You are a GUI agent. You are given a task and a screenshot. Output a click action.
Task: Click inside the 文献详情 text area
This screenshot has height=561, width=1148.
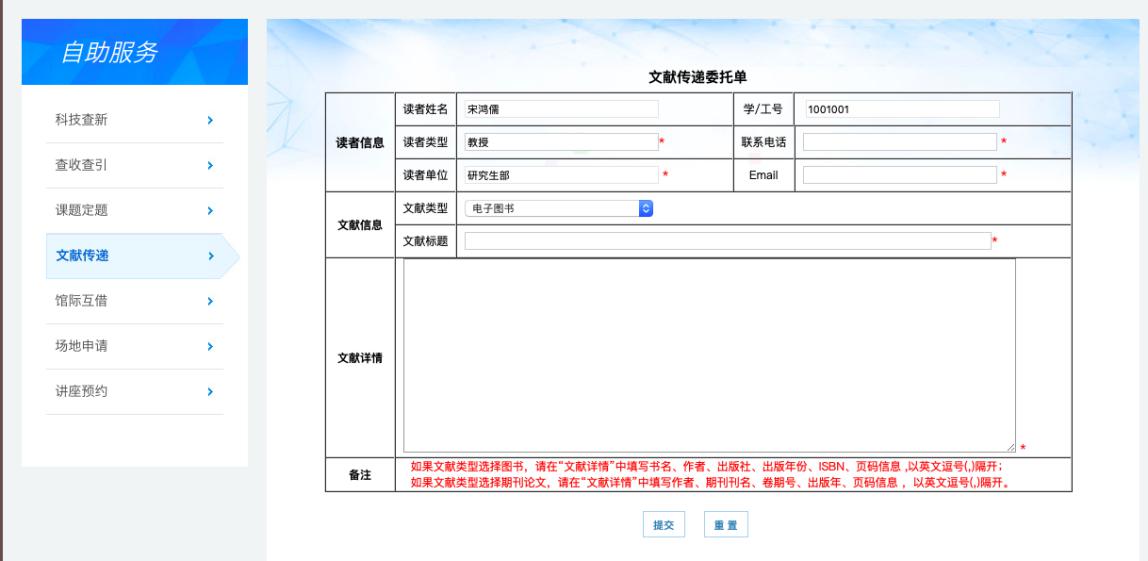pyautogui.click(x=709, y=356)
